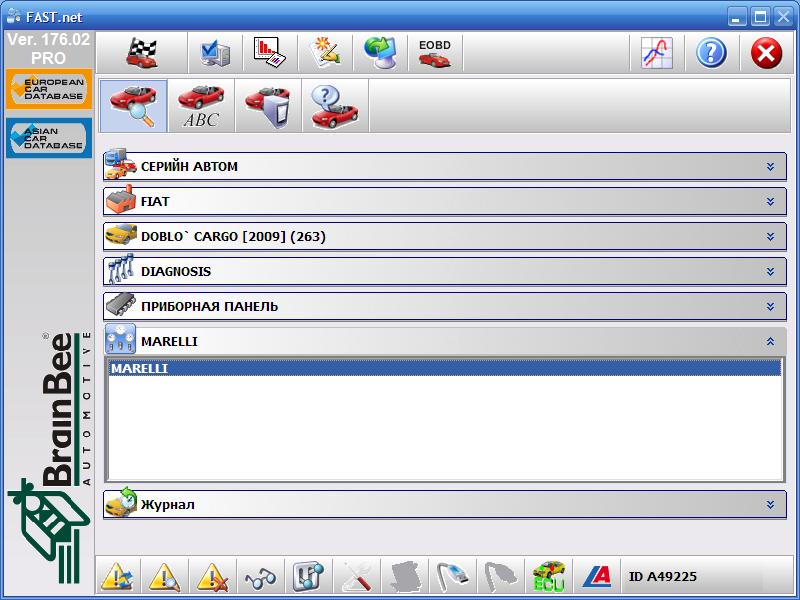Click the greyed map shape icon
The height and width of the screenshot is (600, 800).
click(405, 577)
